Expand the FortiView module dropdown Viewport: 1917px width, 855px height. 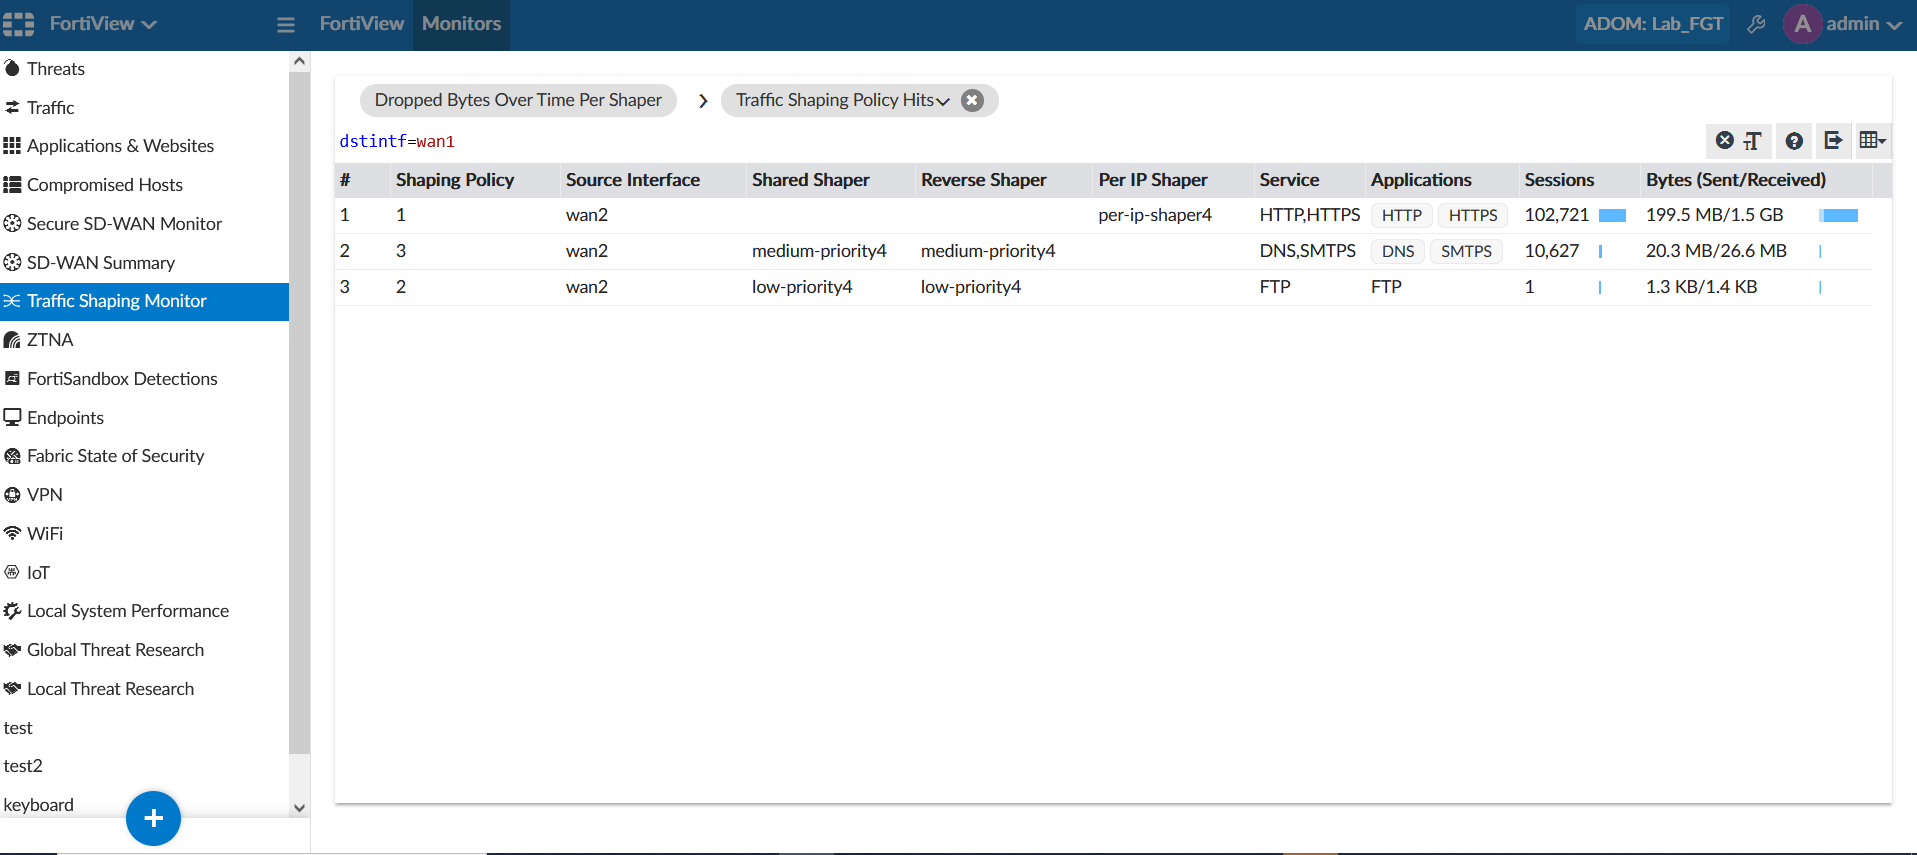point(103,24)
